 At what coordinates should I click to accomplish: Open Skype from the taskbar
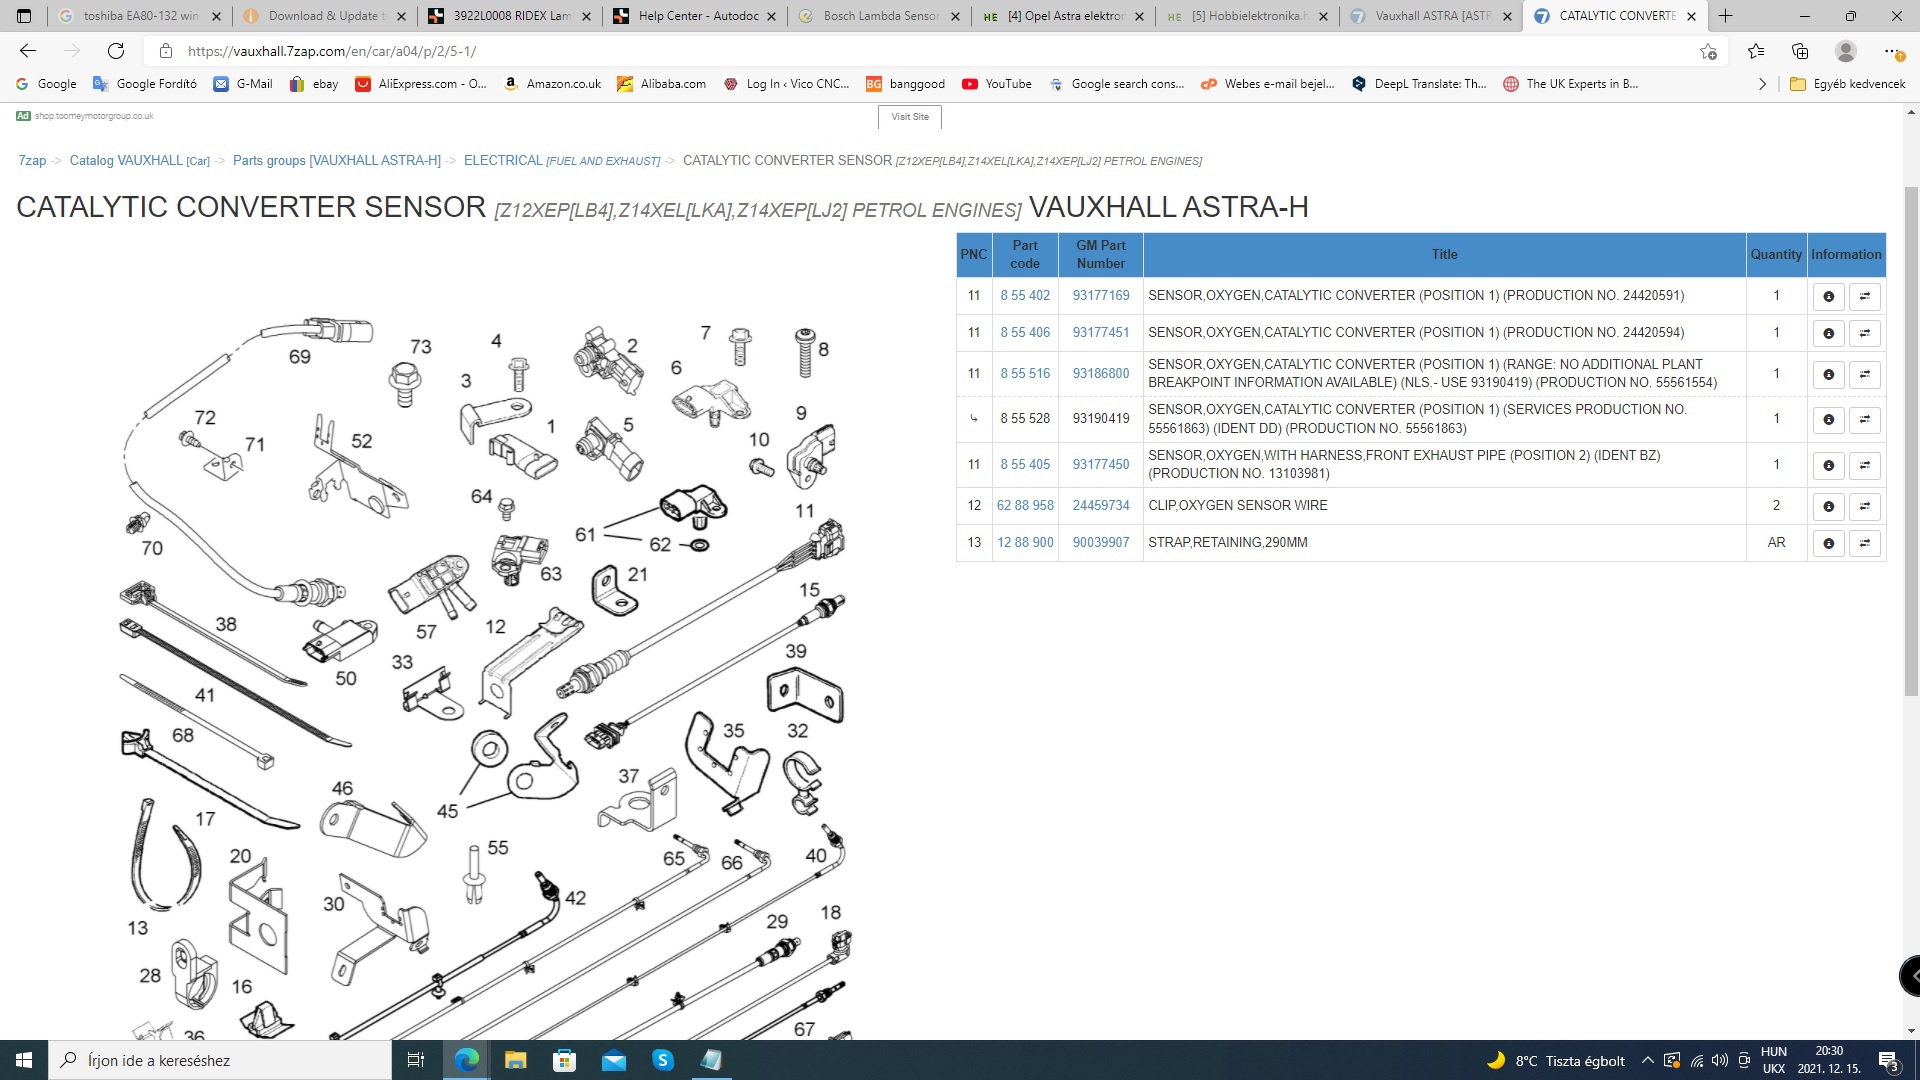[663, 1060]
